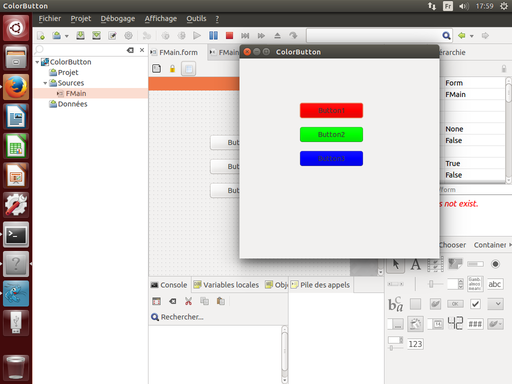Click the toolbar search input field
Image resolution: width=512 pixels, height=384 pixels.
[x=374, y=35]
